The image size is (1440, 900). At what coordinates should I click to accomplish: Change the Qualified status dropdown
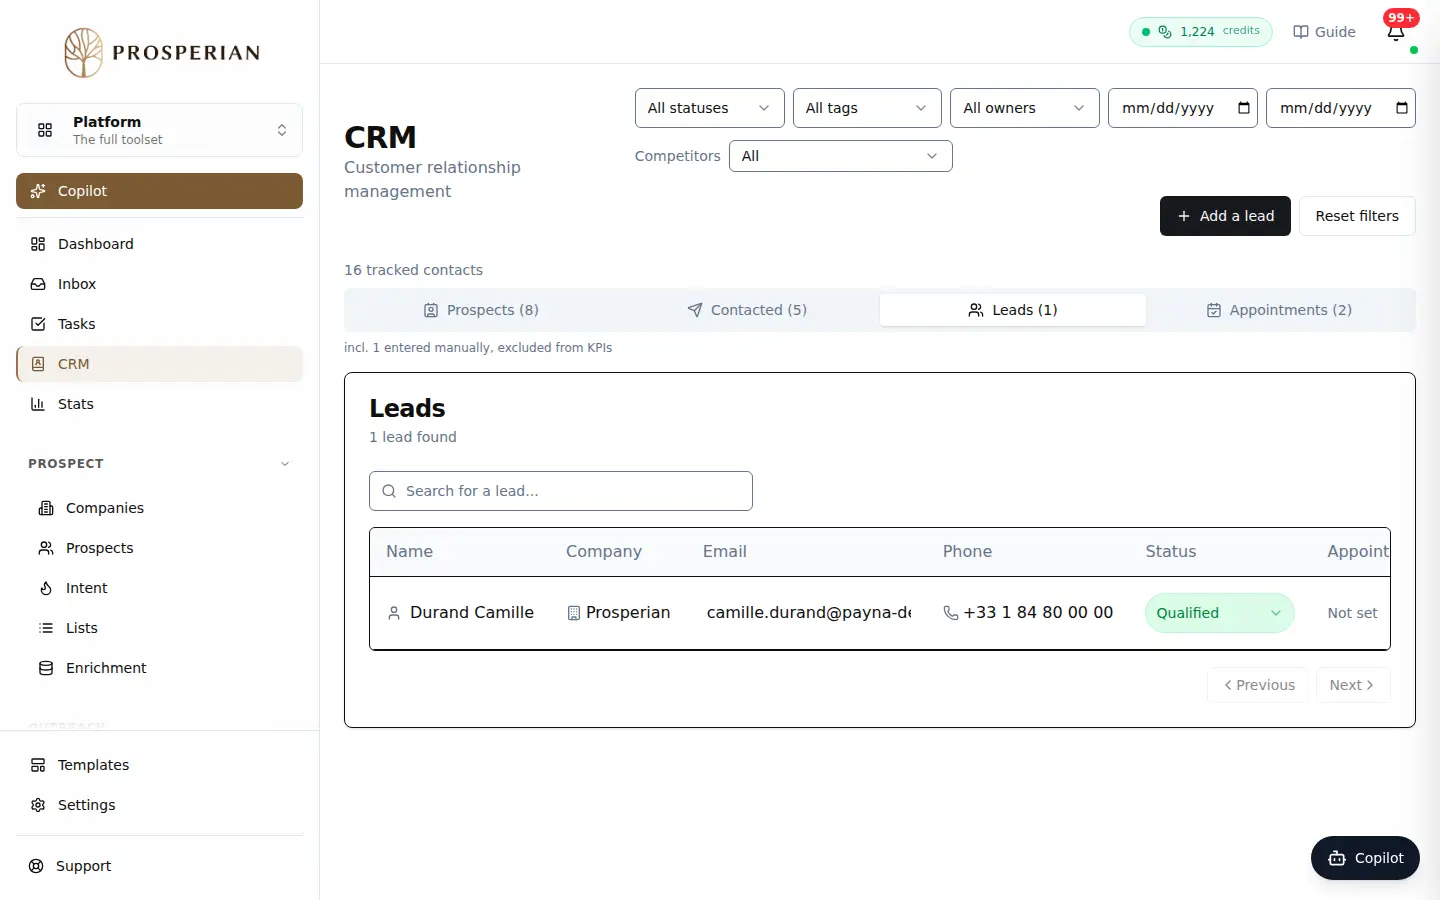(x=1219, y=613)
